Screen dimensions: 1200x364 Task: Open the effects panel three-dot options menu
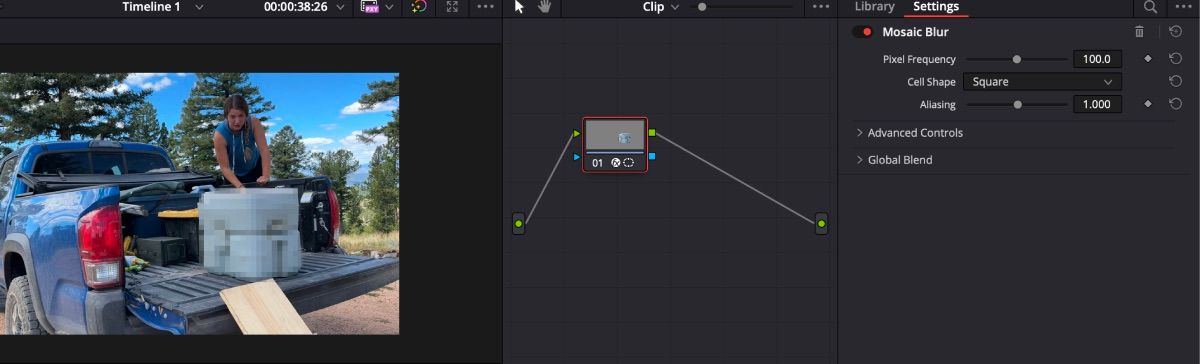tap(1184, 7)
